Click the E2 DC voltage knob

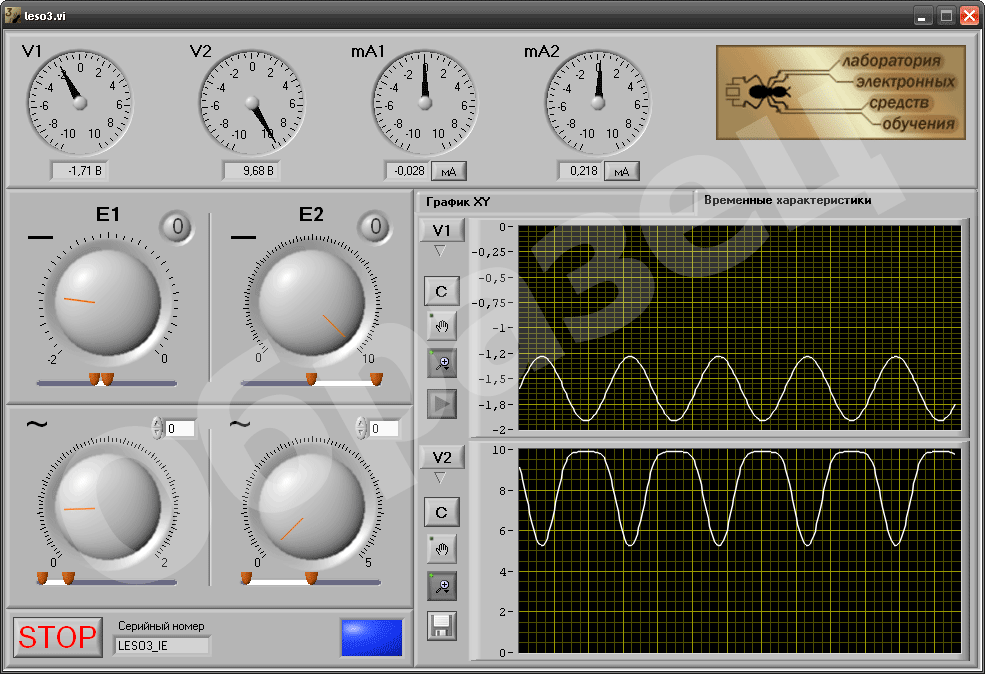click(x=312, y=302)
